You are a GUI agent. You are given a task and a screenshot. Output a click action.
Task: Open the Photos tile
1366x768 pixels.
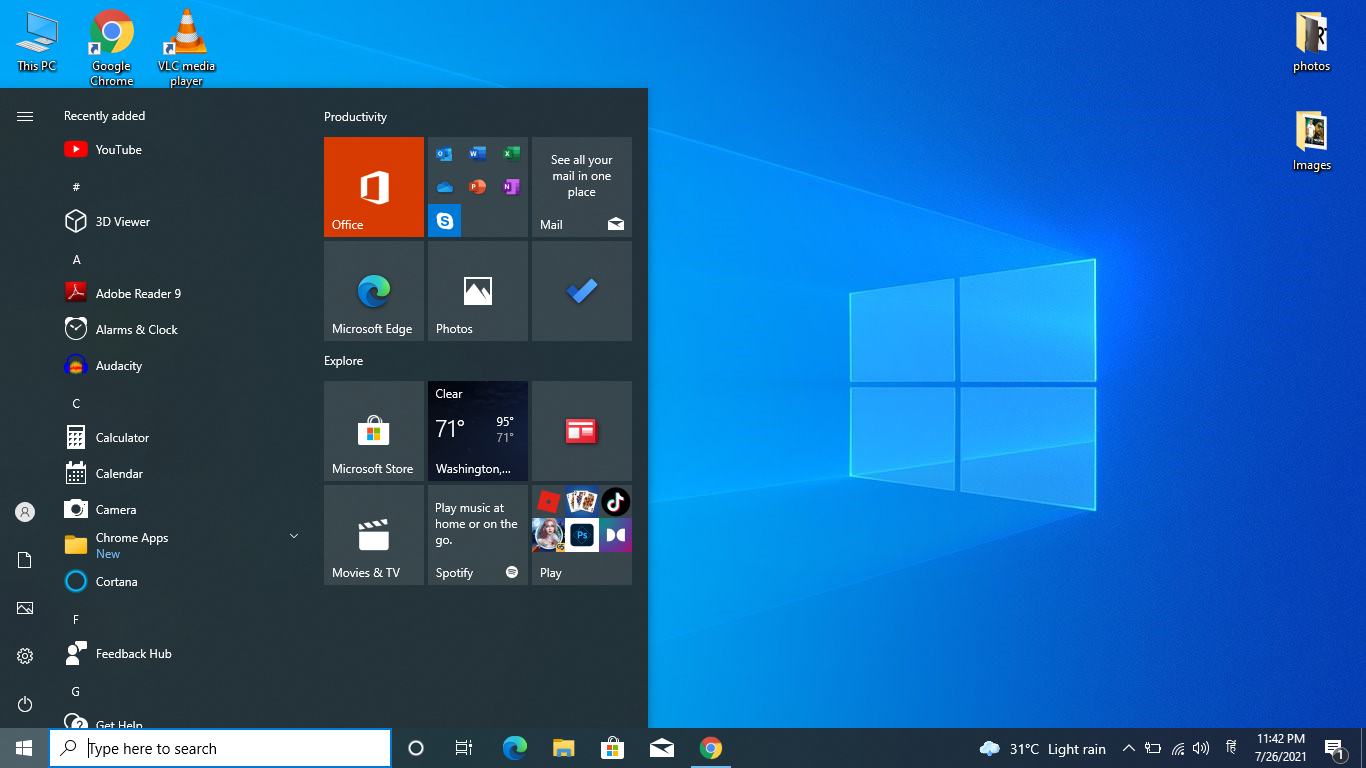(x=478, y=291)
